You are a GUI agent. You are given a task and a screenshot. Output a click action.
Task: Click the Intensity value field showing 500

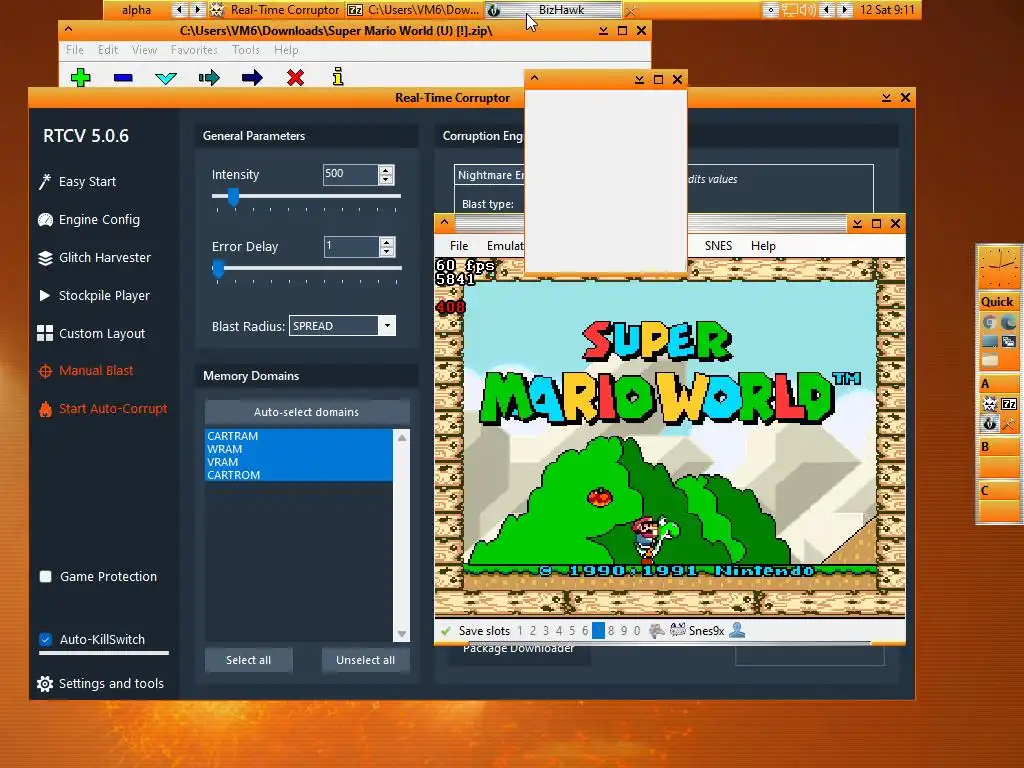(350, 174)
